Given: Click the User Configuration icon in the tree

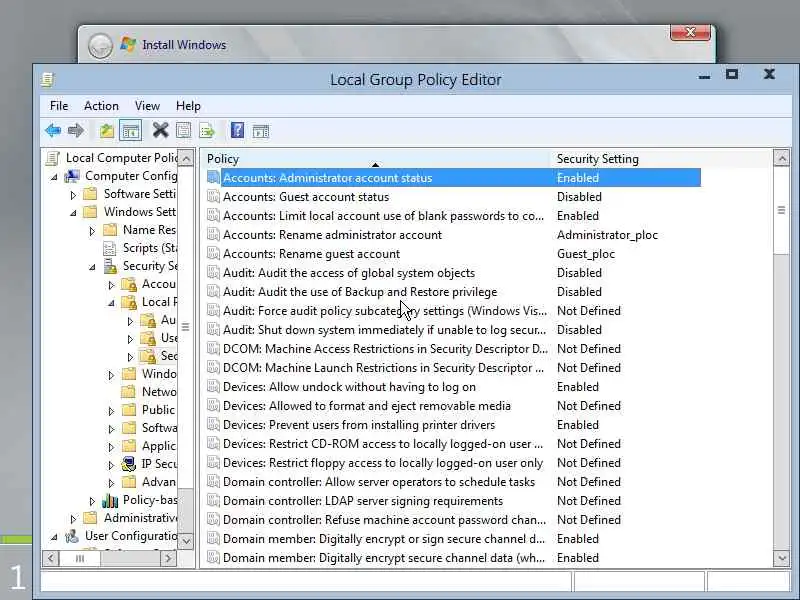Looking at the screenshot, I should (72, 536).
